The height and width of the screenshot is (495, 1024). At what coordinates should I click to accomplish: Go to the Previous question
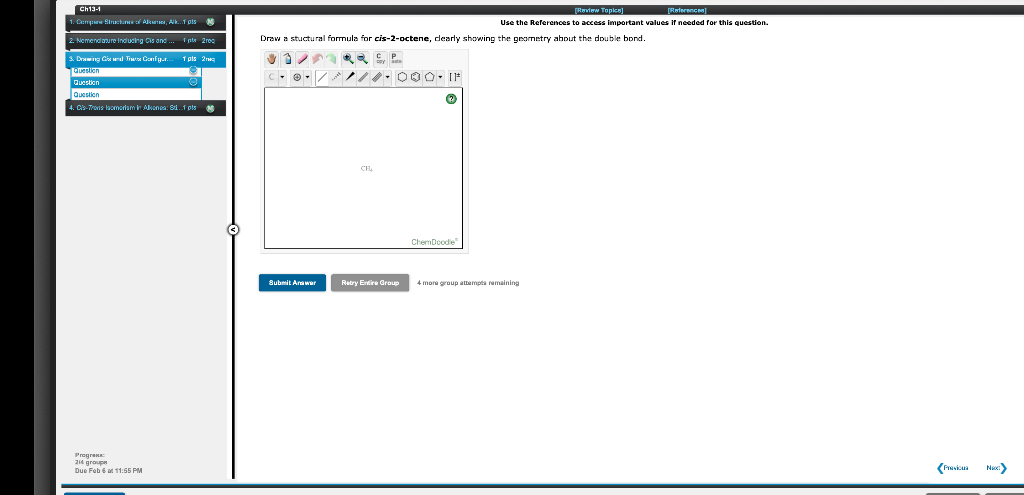click(953, 468)
